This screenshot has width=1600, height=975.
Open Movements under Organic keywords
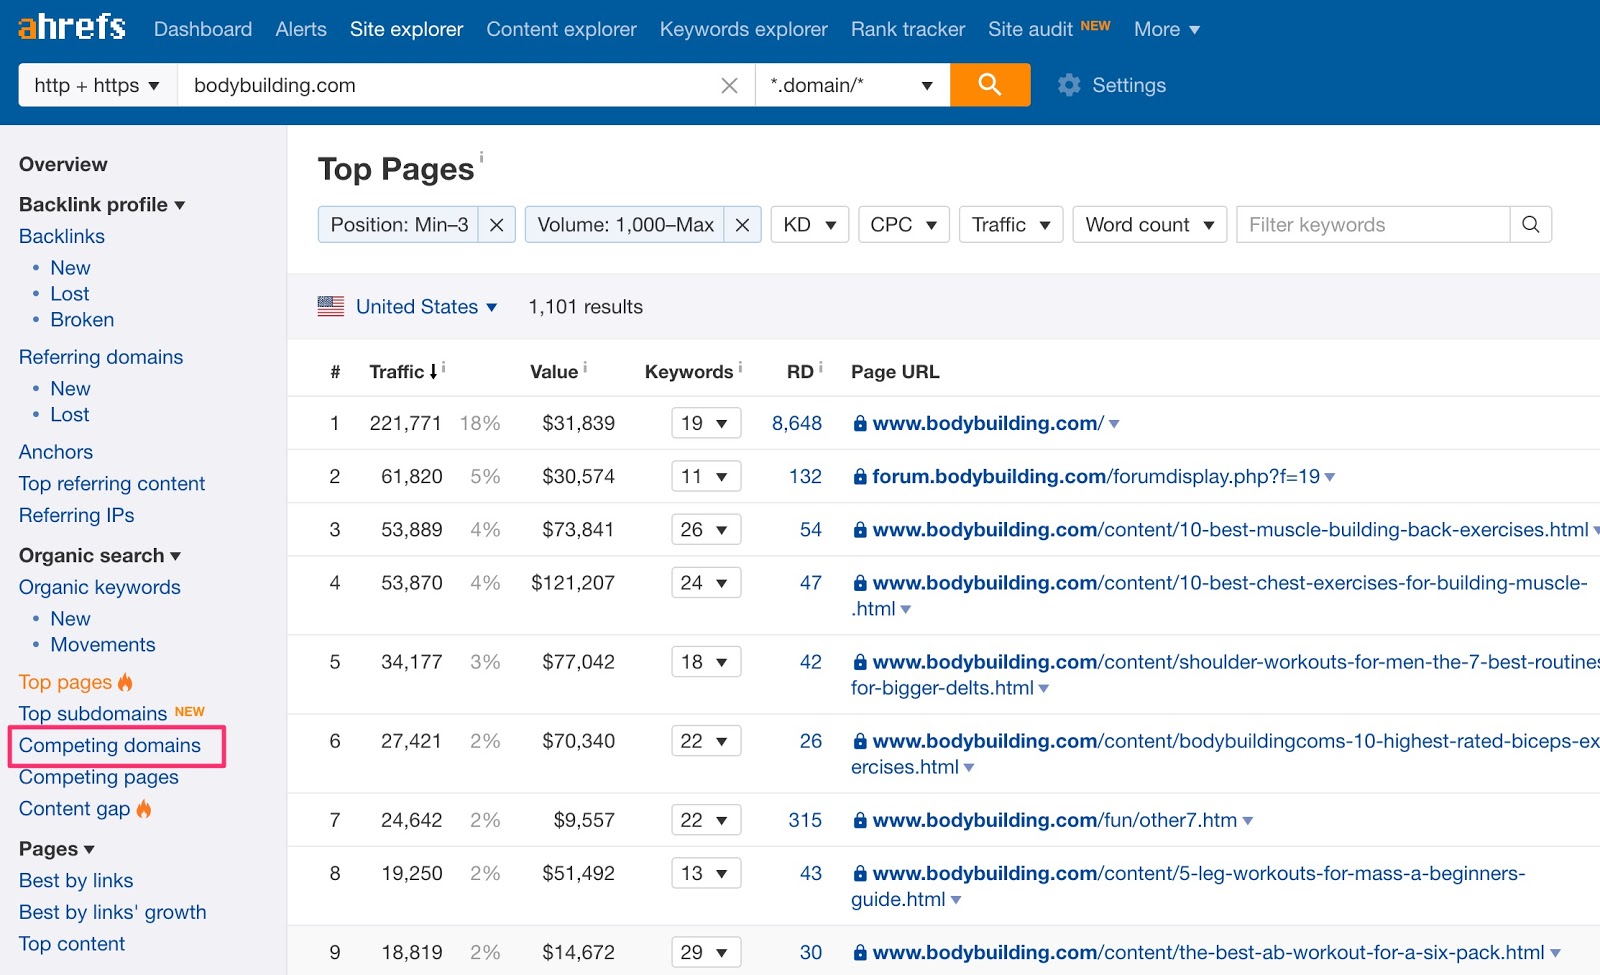click(103, 645)
